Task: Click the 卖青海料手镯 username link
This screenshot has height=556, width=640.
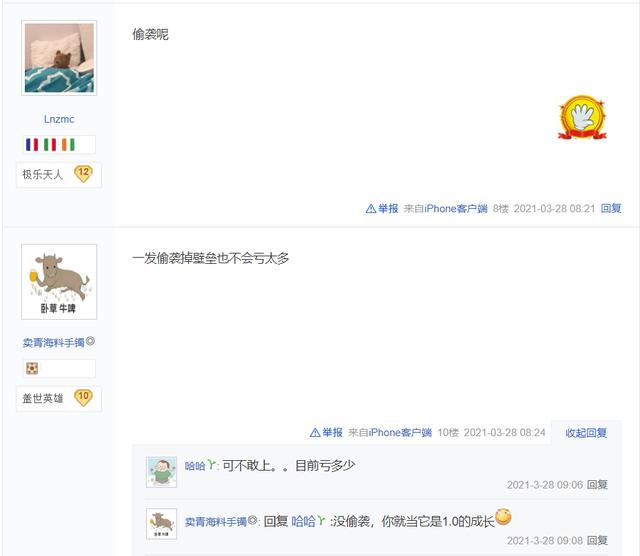Action: pos(53,342)
